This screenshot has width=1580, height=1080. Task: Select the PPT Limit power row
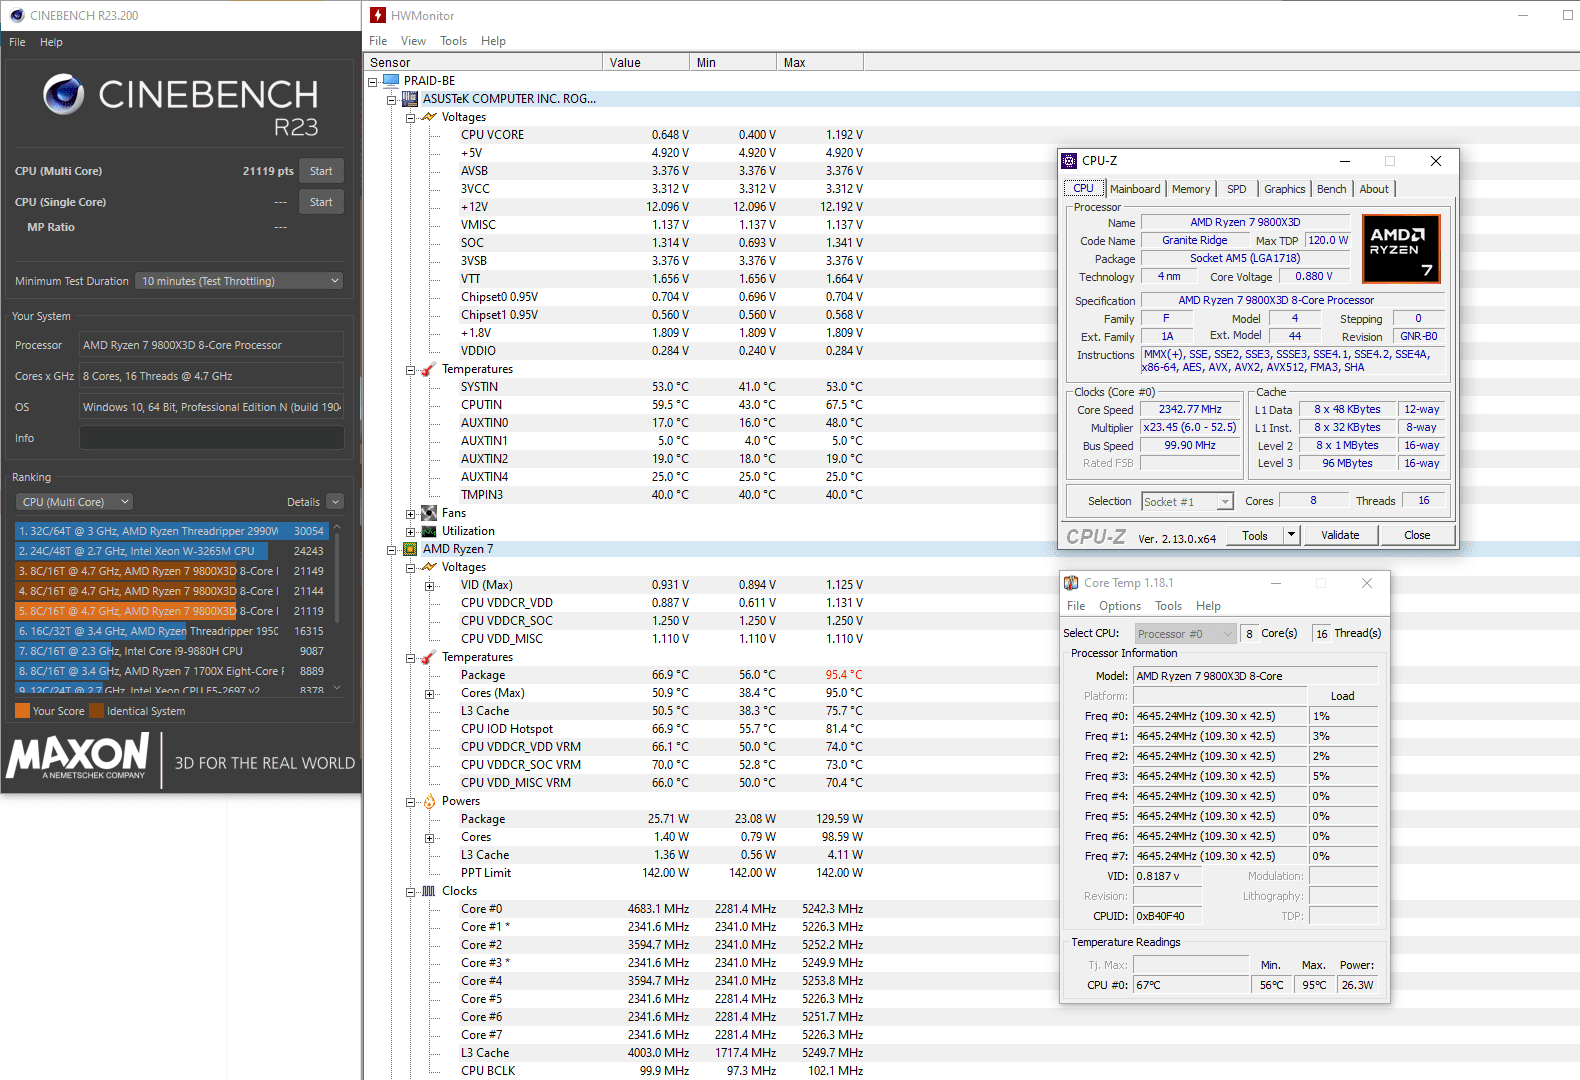coord(660,873)
